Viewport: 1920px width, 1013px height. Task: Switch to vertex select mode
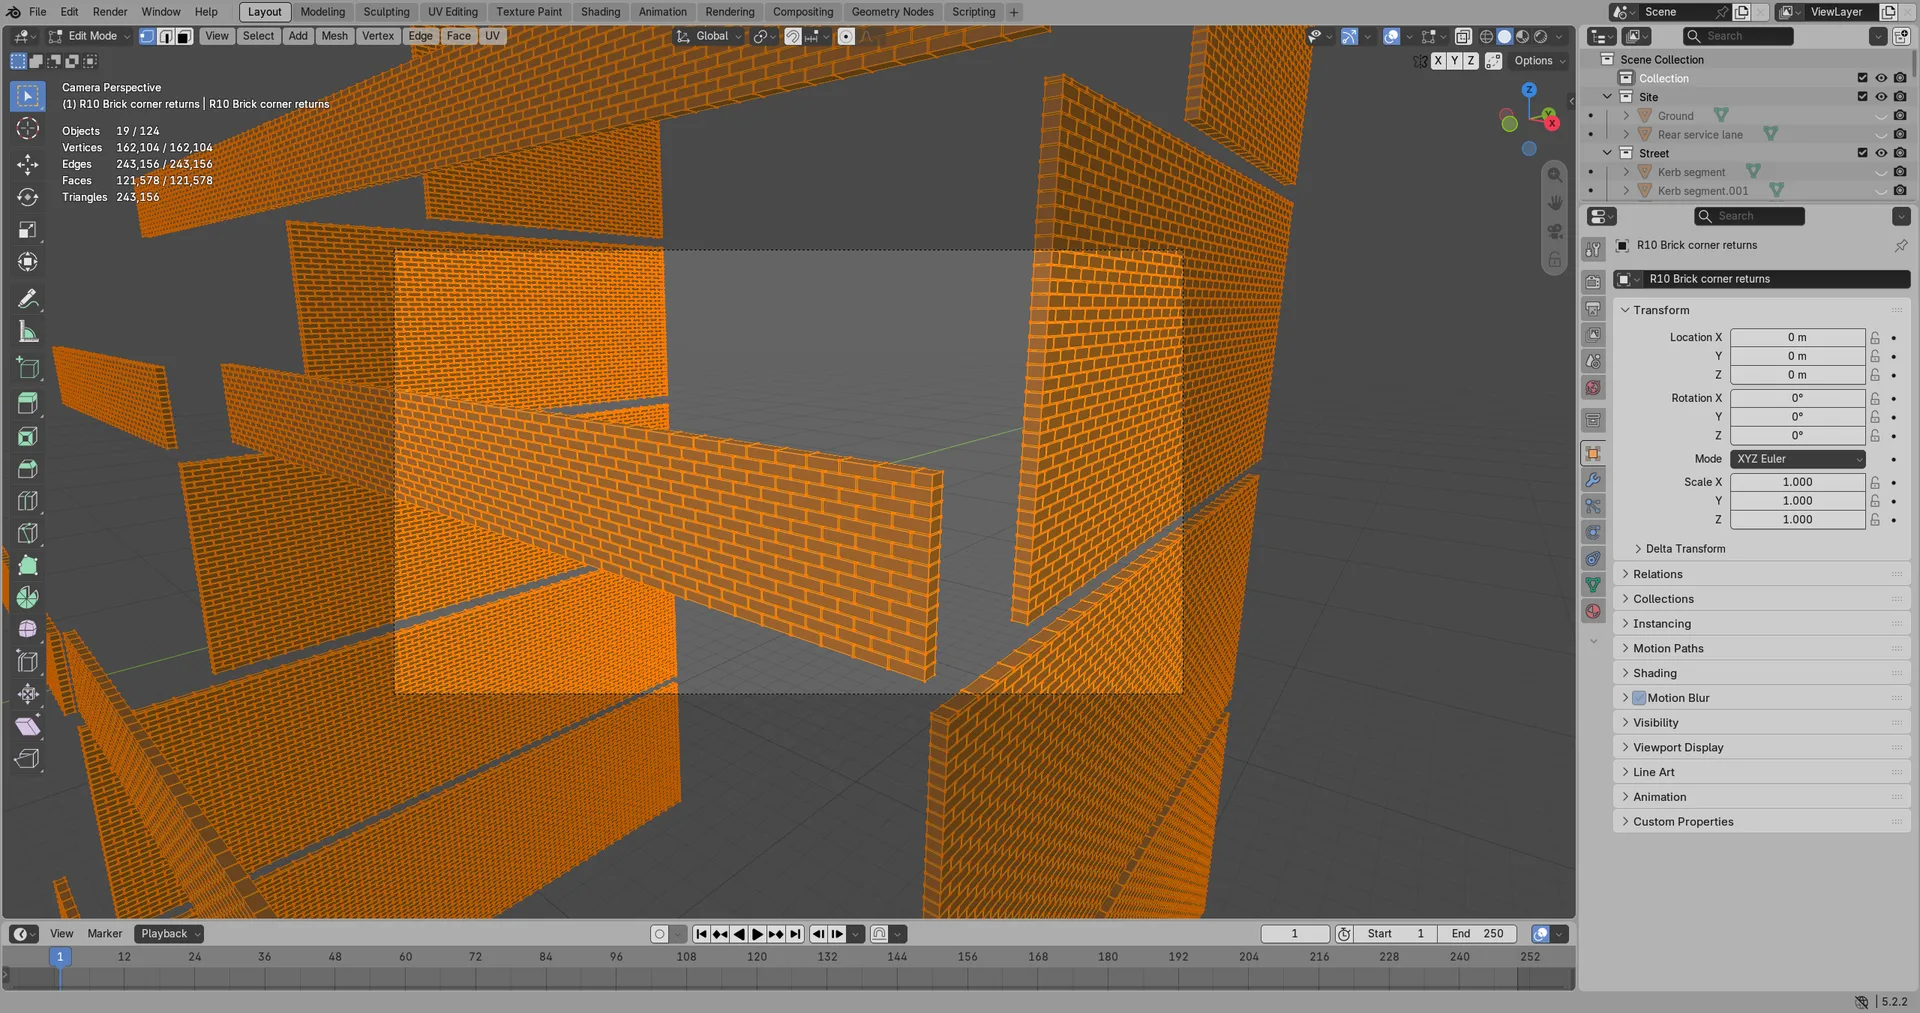[x=147, y=36]
